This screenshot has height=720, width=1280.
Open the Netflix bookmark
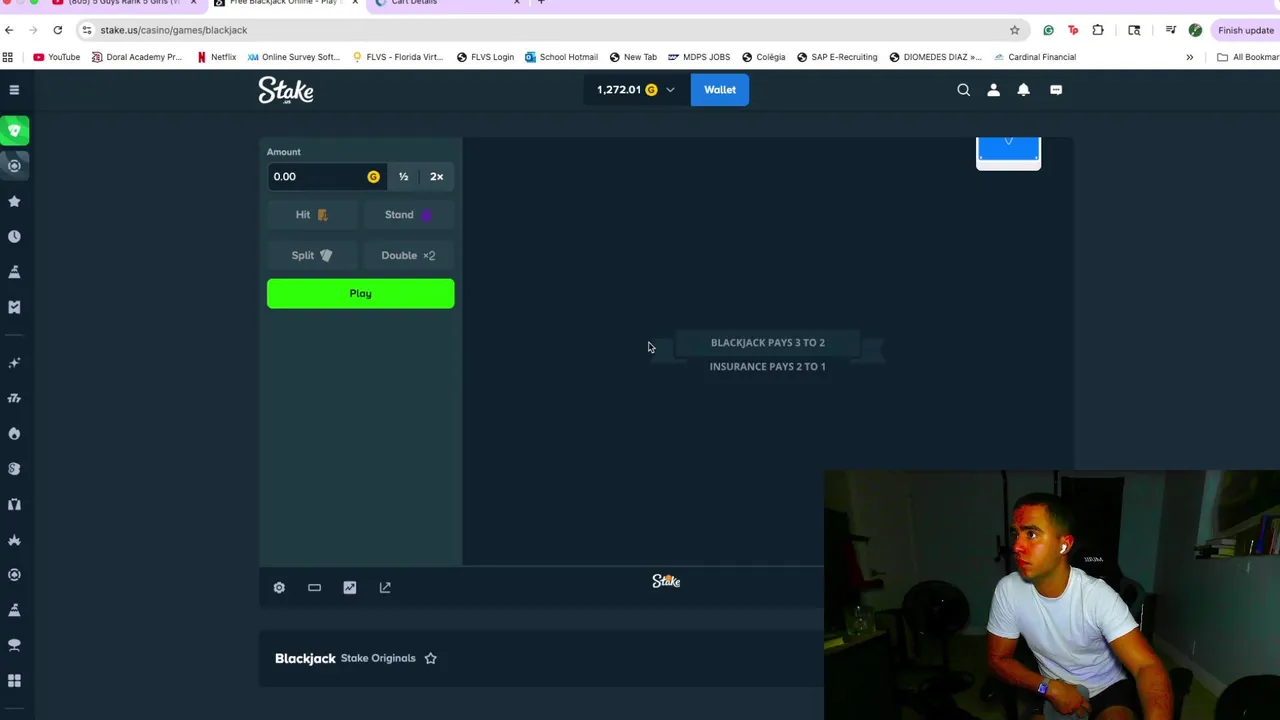pyautogui.click(x=216, y=57)
